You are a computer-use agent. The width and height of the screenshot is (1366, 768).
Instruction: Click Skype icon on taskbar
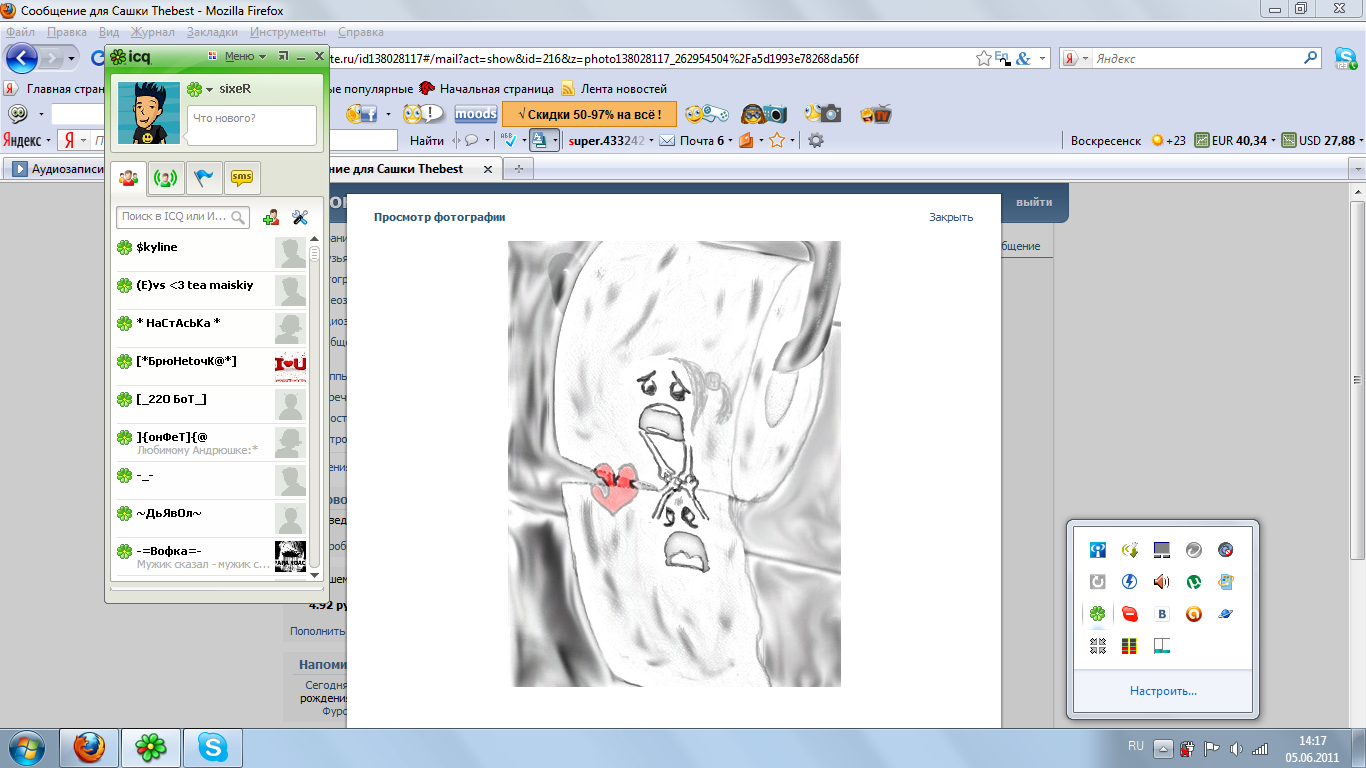212,747
